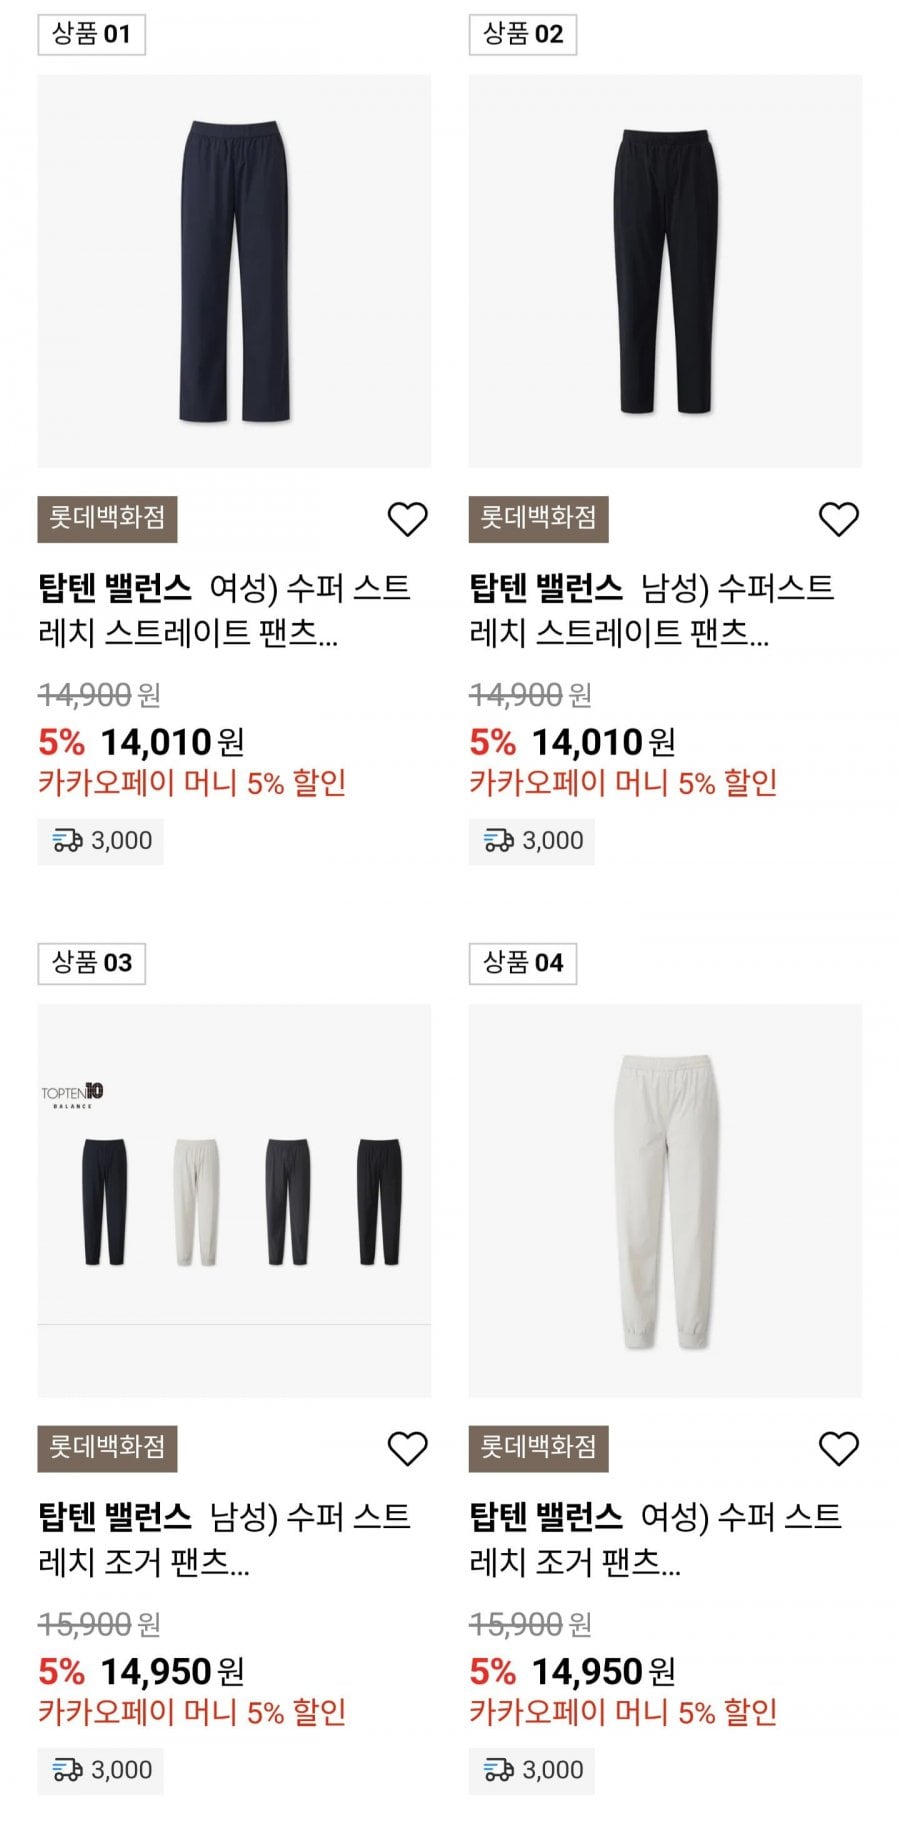Open the men's super stretch straight pants title
Screen dimensions: 900x1821
(x=652, y=610)
